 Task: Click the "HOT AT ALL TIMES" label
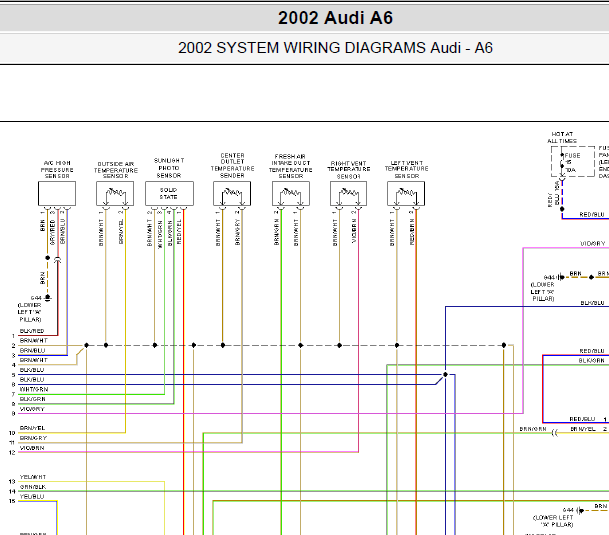coord(562,138)
